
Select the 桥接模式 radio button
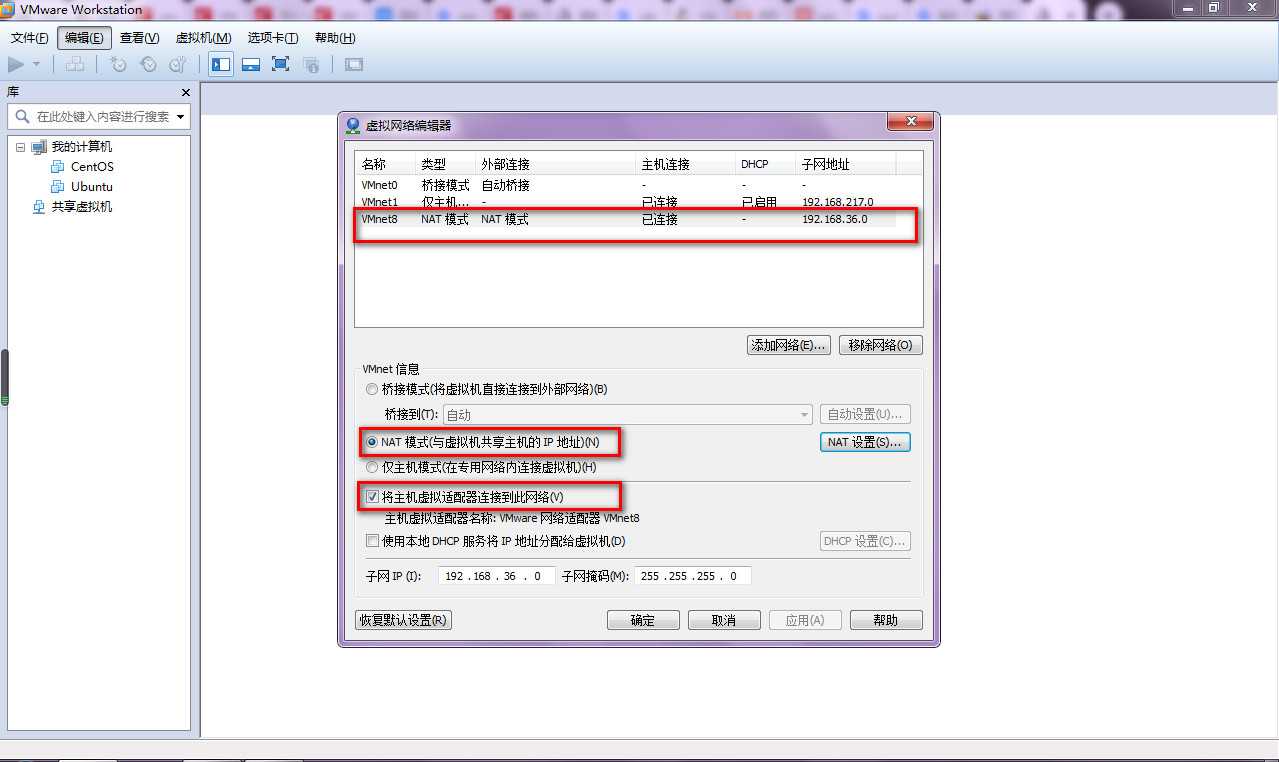click(372, 389)
